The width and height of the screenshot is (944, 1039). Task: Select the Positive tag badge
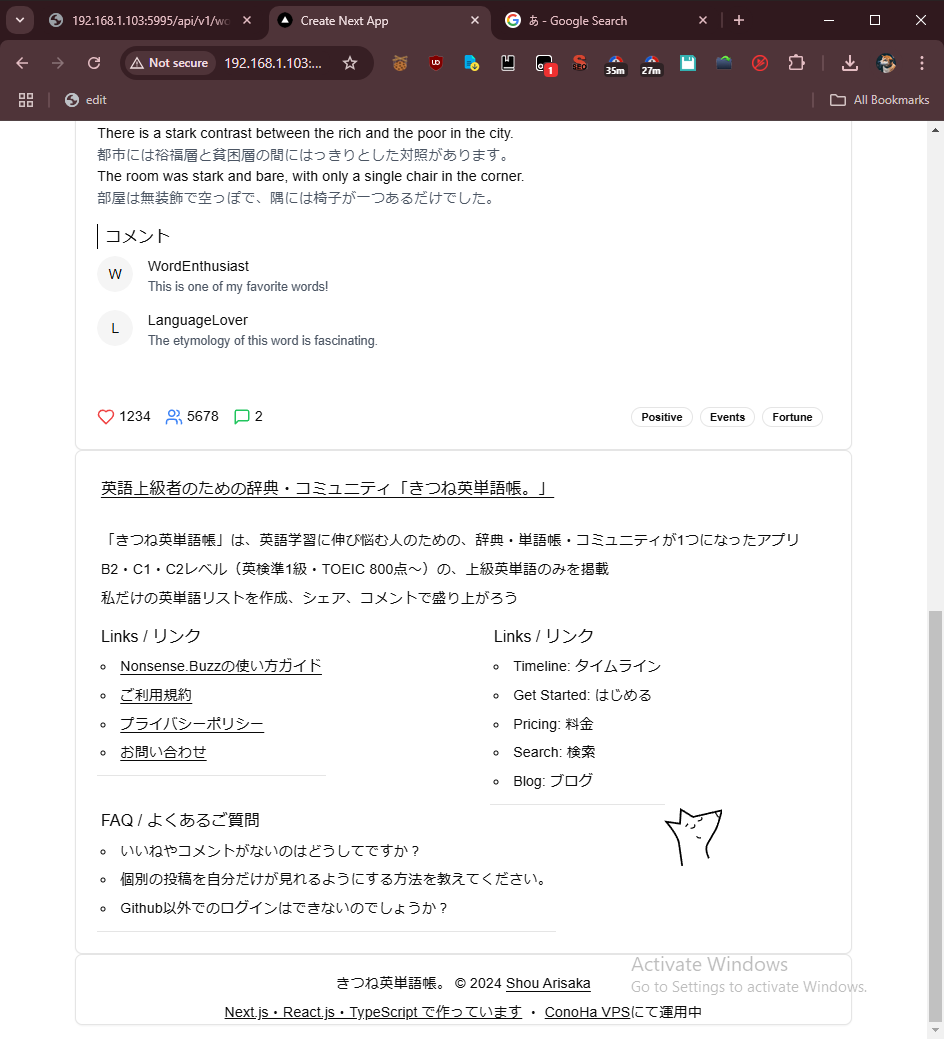tap(662, 417)
